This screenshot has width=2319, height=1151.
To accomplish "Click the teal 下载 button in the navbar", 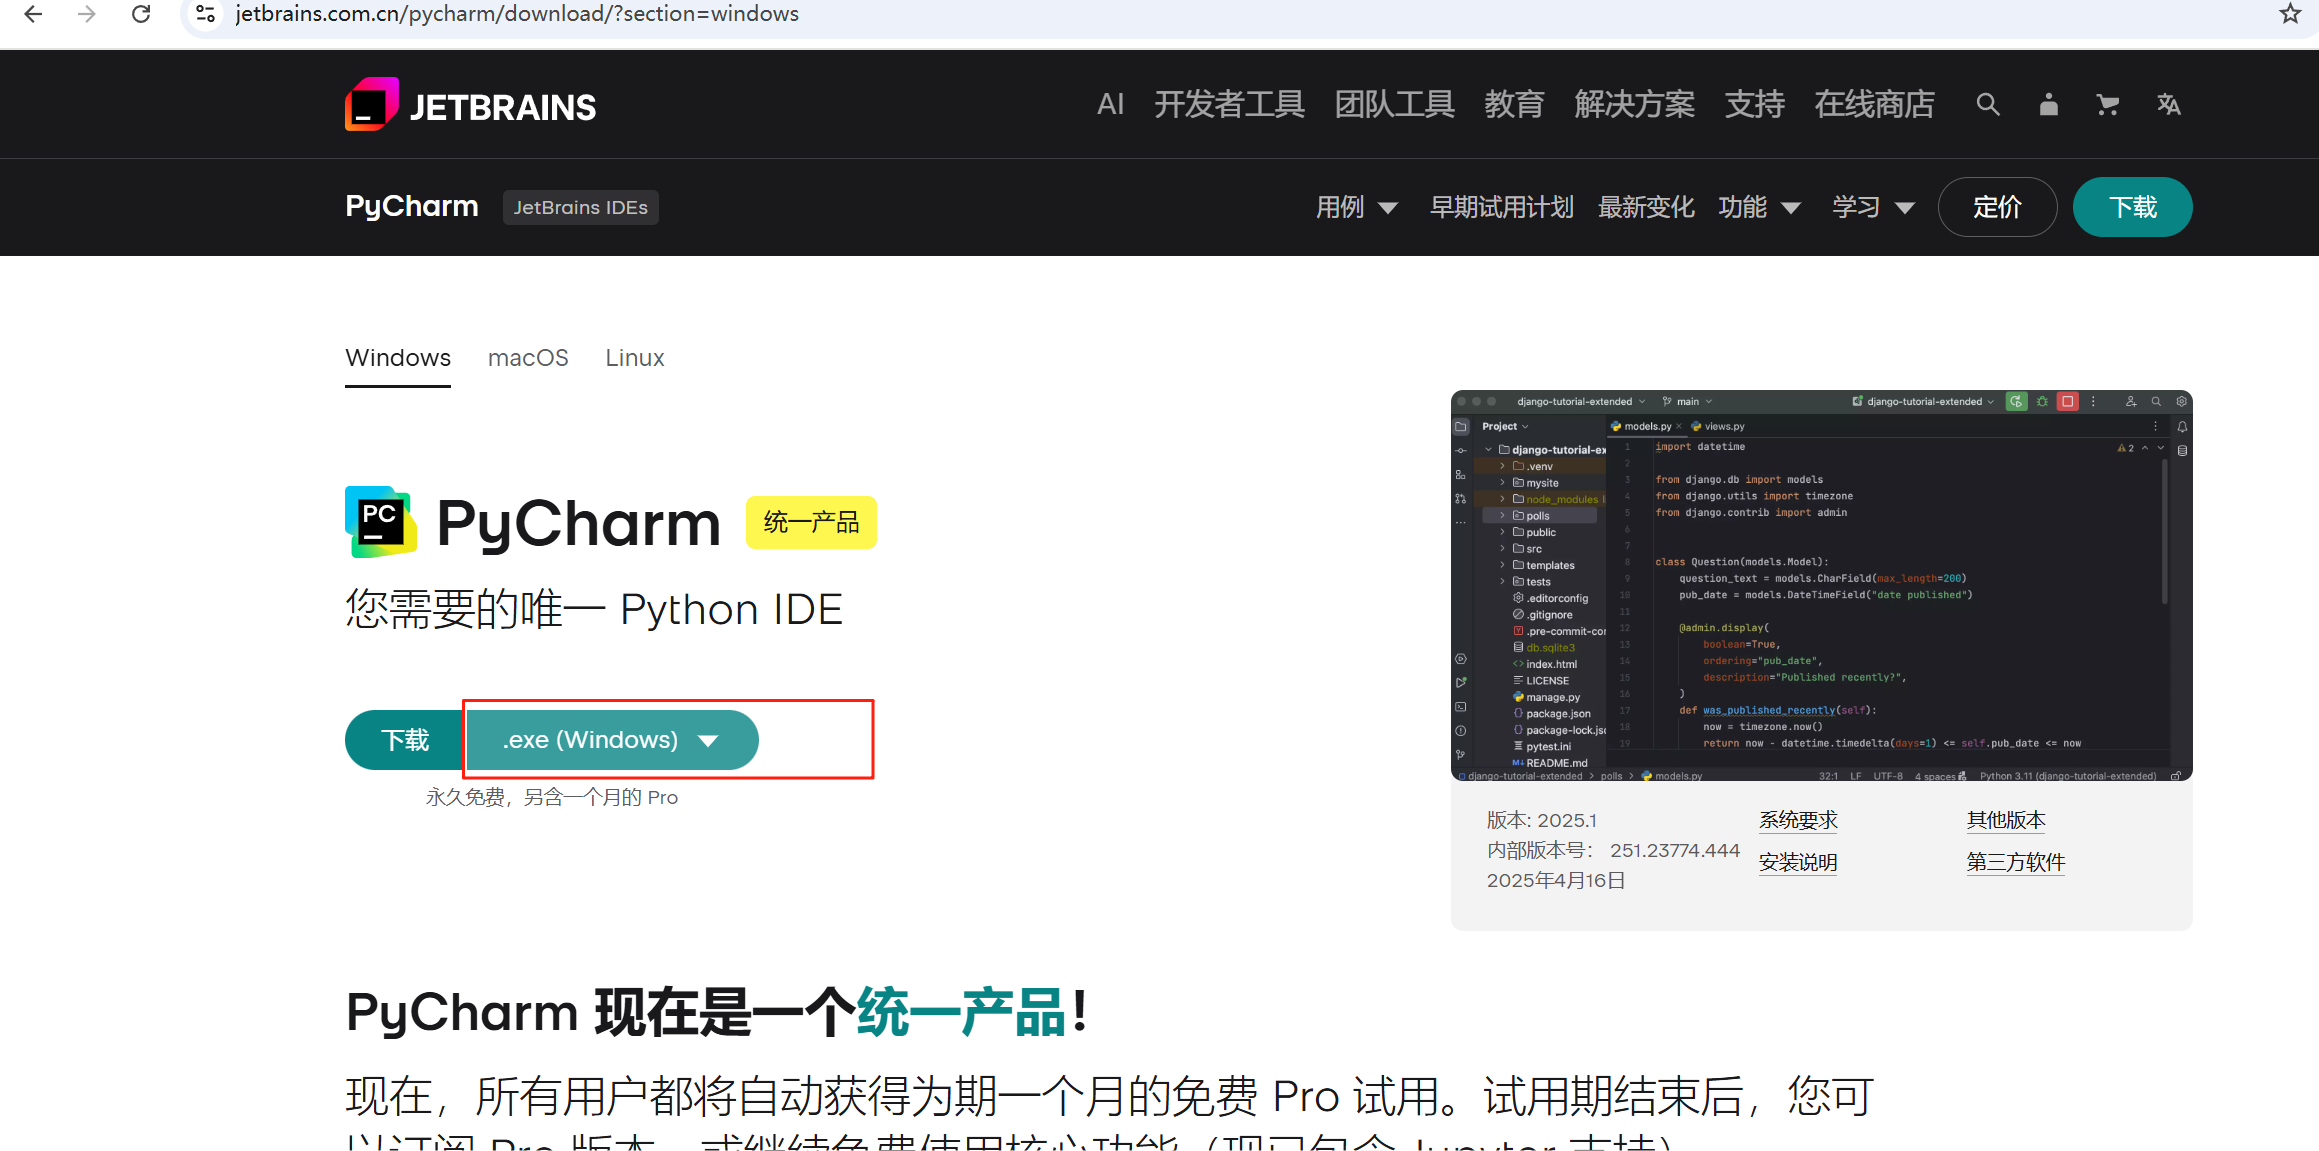I will (2132, 207).
